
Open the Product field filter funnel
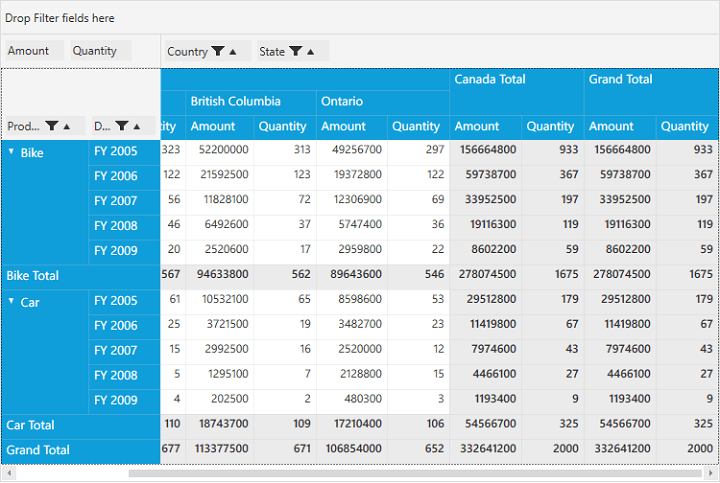(x=50, y=127)
